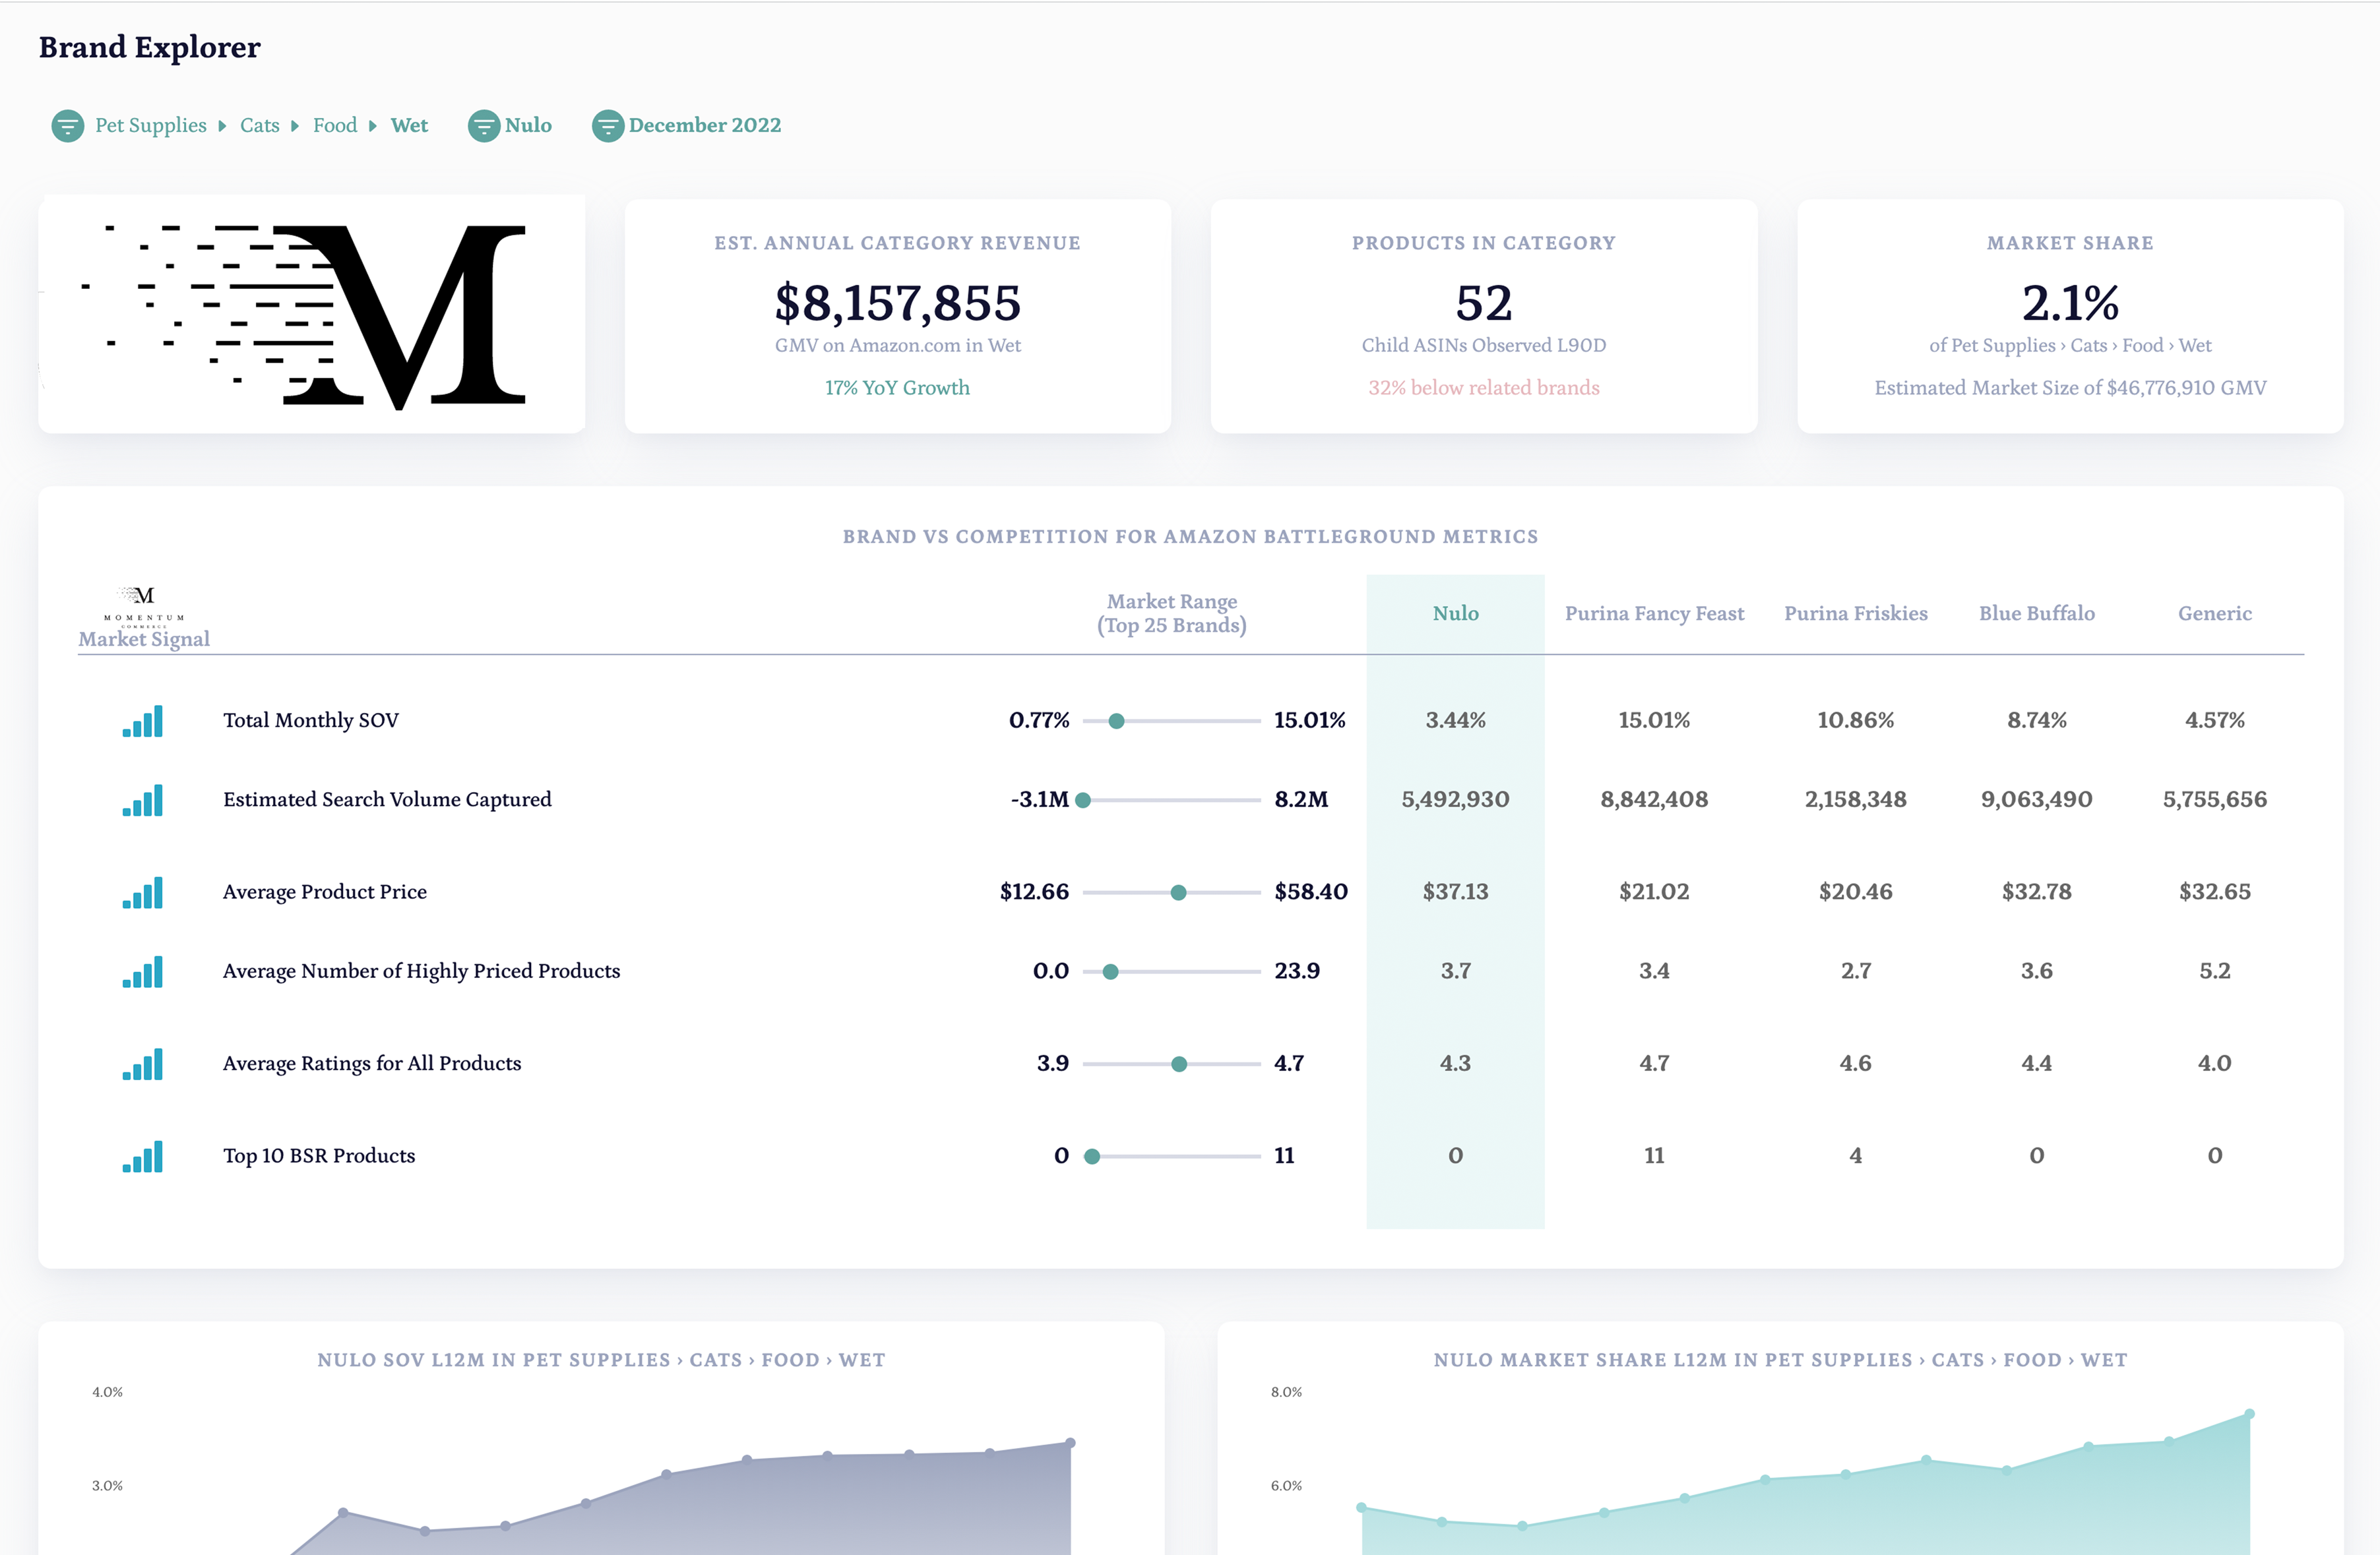Expand arrow after Pet Supplies breadcrumb
Image resolution: width=2380 pixels, height=1555 pixels.
coord(222,126)
